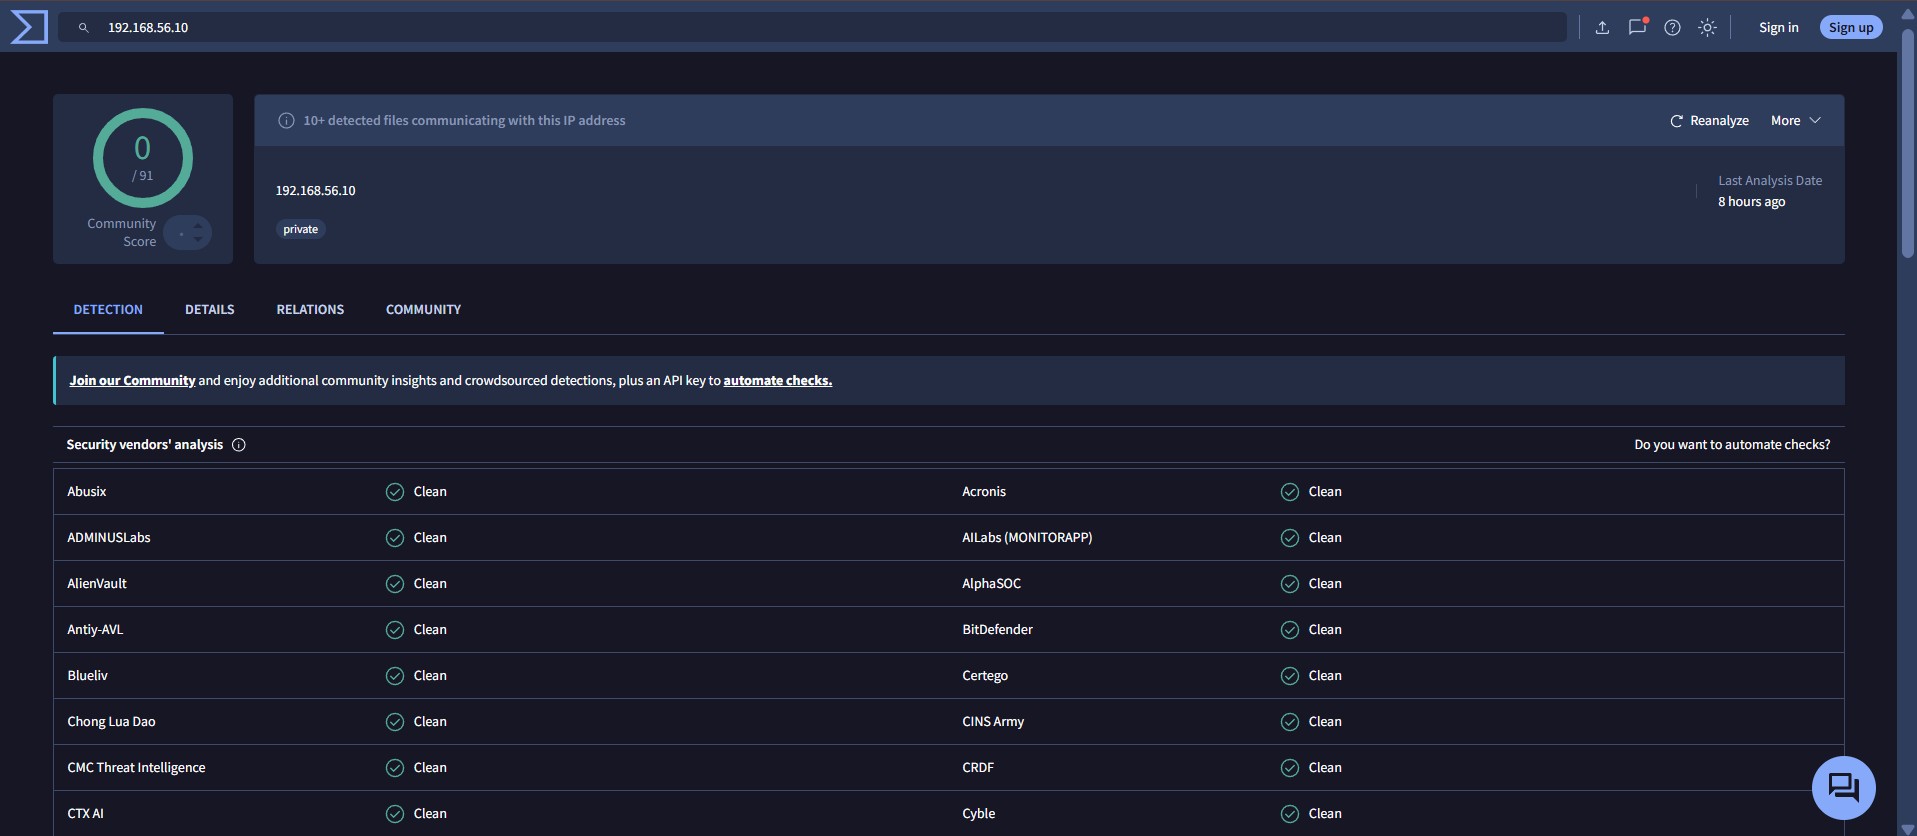The image size is (1917, 836).
Task: Open the upload file icon
Action: [x=1602, y=28]
